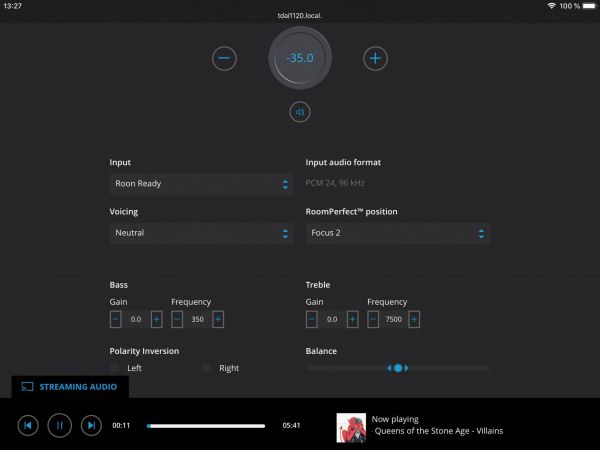The image size is (600, 450).
Task: Click the -35.0 volume knob display
Action: coord(300,58)
